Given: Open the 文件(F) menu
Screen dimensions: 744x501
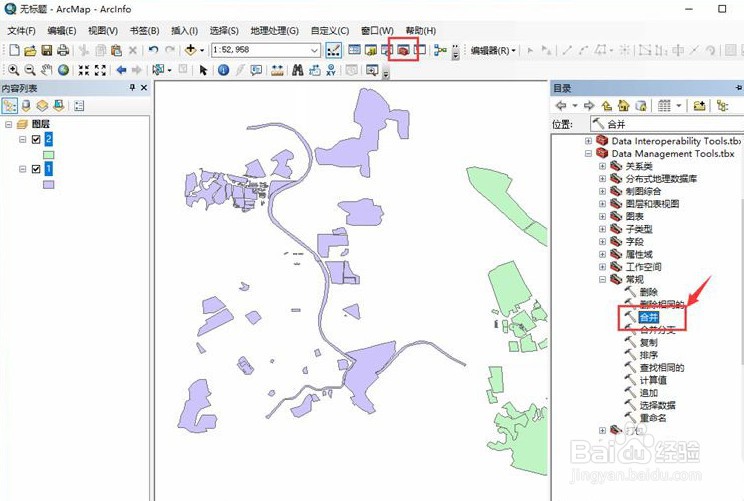Looking at the screenshot, I should pyautogui.click(x=21, y=31).
